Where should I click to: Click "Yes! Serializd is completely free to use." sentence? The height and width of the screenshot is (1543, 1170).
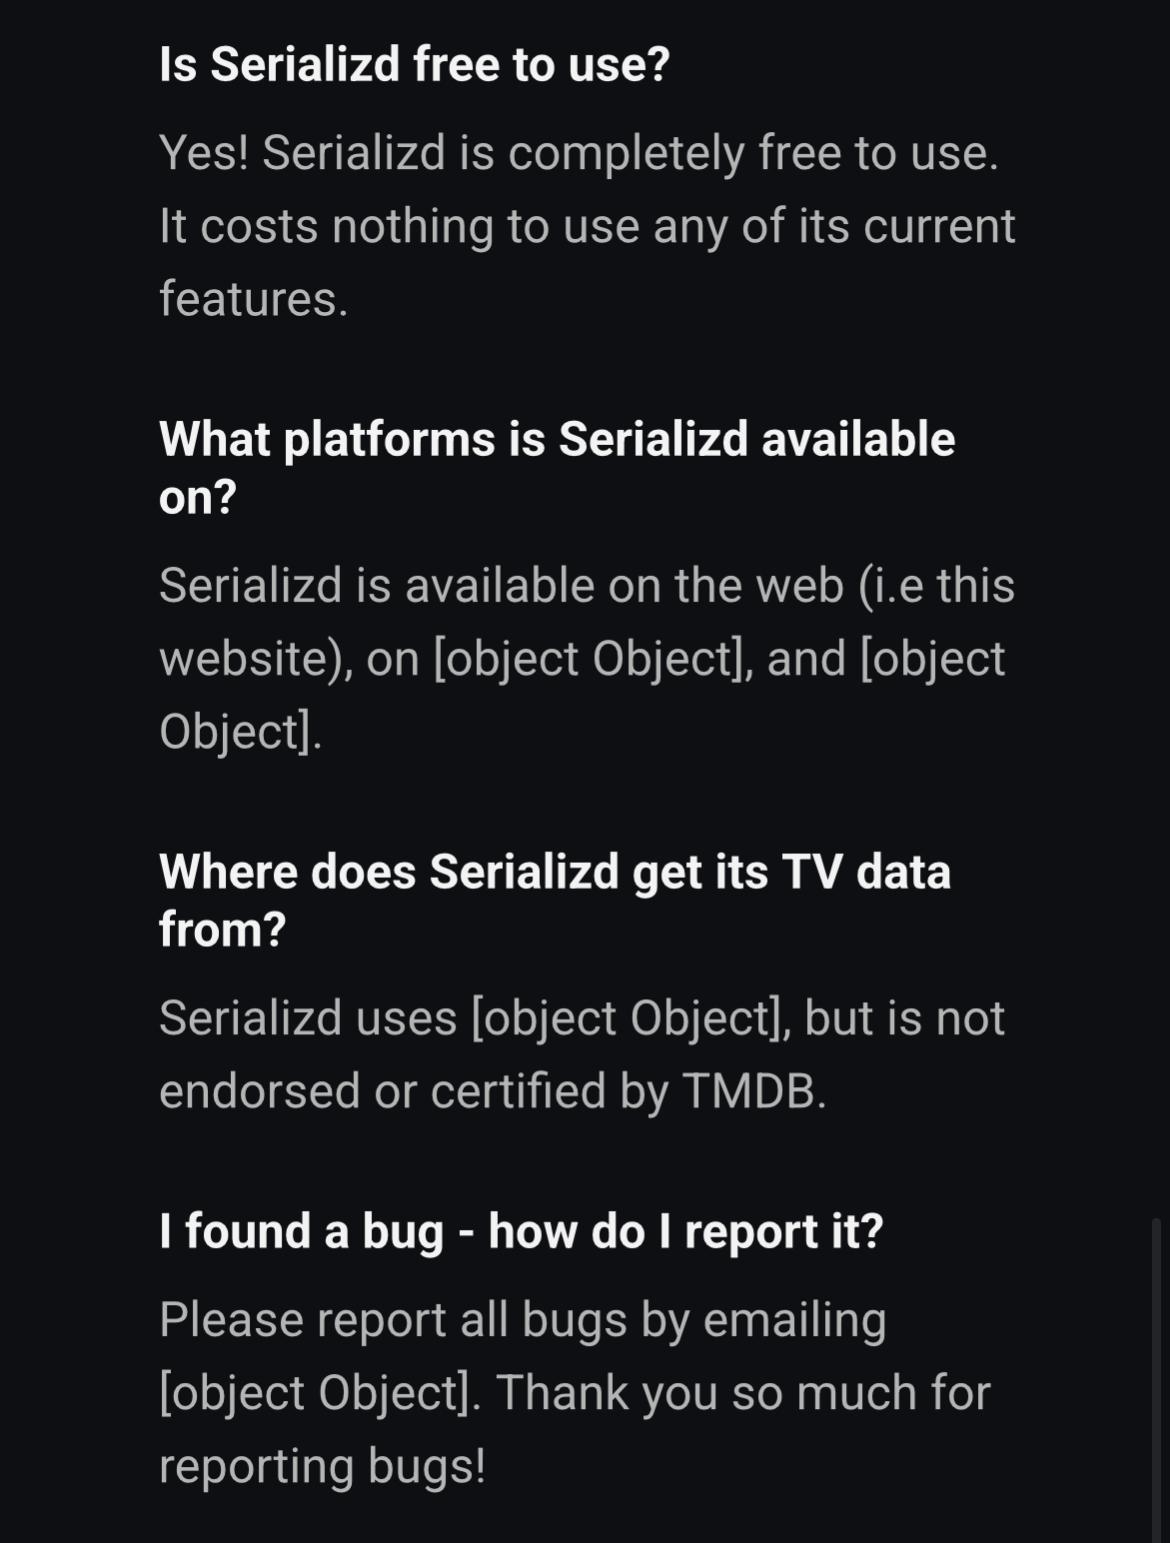579,154
